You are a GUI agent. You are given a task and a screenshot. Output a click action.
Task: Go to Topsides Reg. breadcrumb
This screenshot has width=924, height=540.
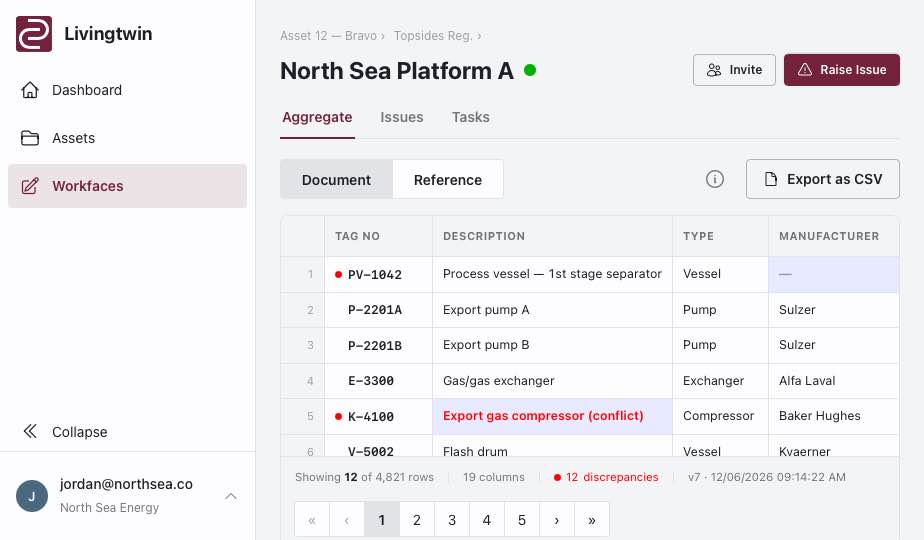[x=433, y=36]
